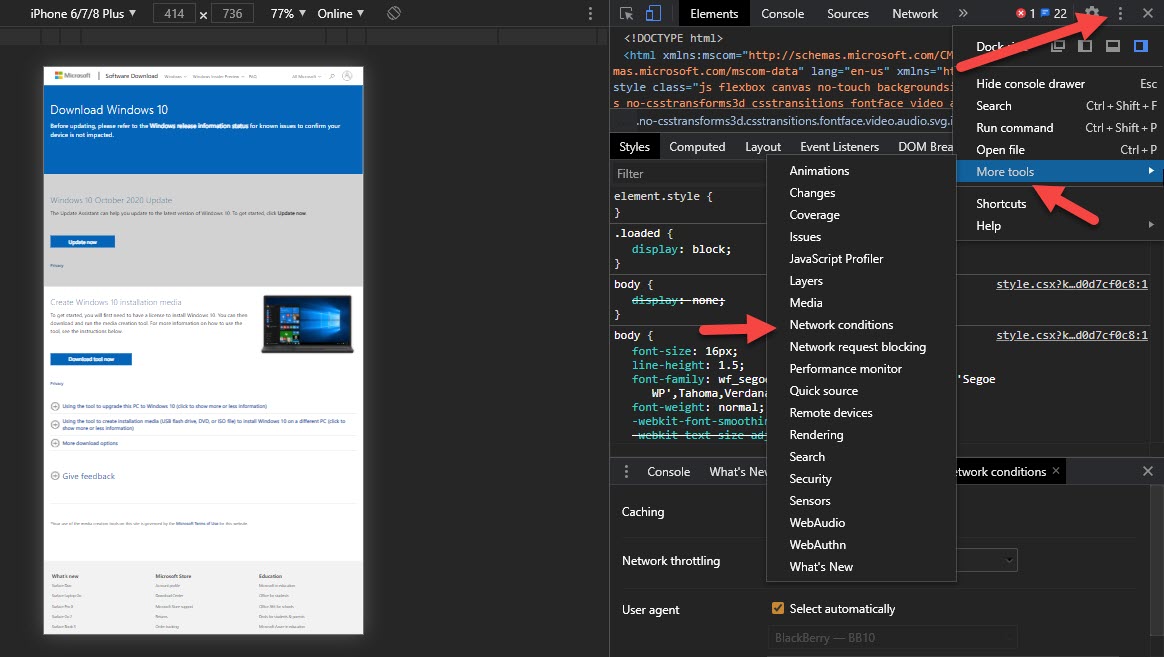Click Download tool now button
Viewport: 1164px width, 657px height.
pos(90,359)
